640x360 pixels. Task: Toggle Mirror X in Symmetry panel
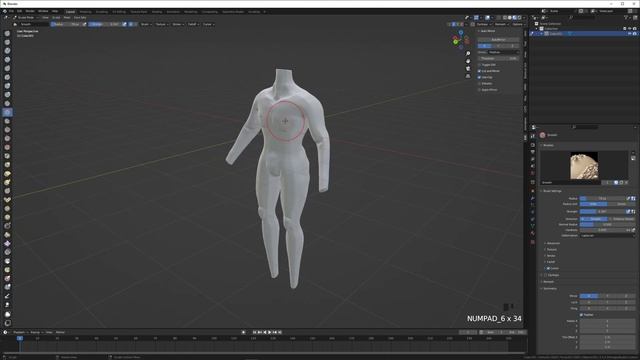pyautogui.click(x=589, y=296)
